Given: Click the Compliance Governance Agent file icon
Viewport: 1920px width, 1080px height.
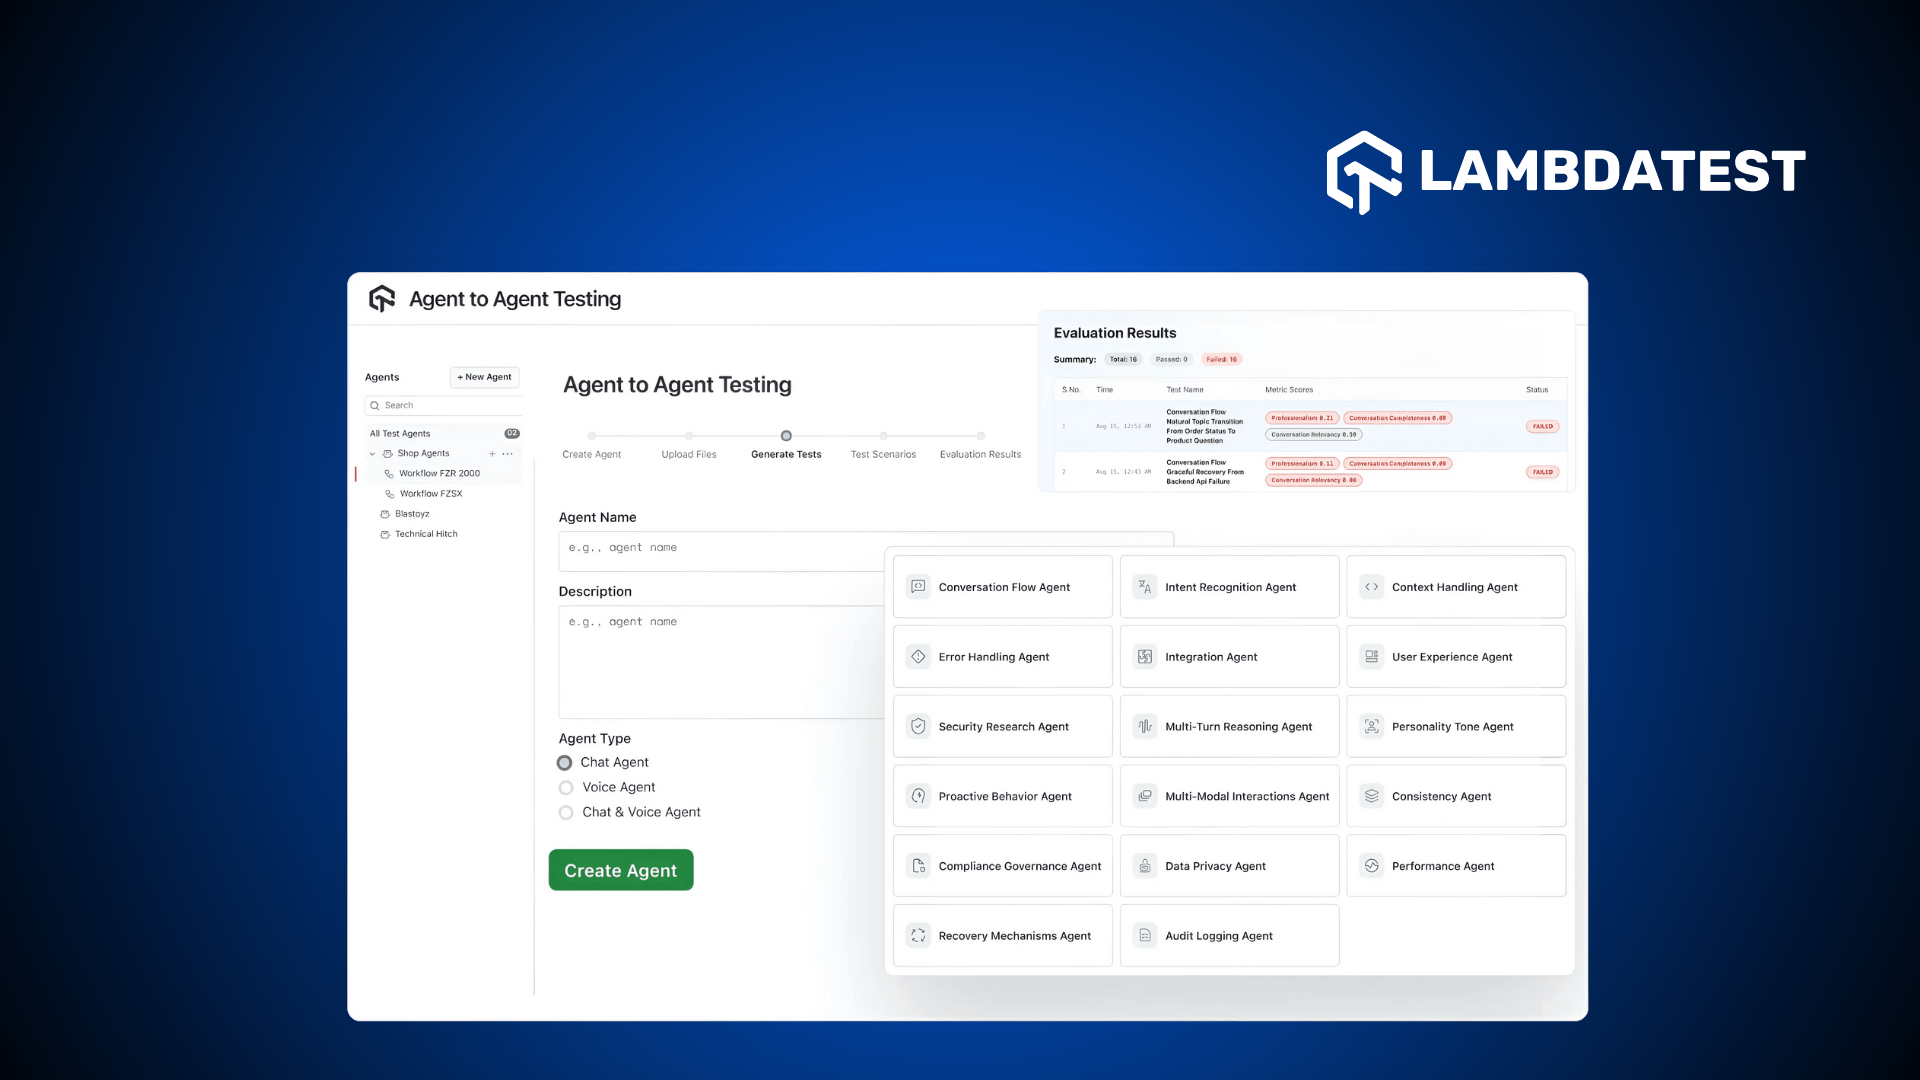Looking at the screenshot, I should [918, 866].
